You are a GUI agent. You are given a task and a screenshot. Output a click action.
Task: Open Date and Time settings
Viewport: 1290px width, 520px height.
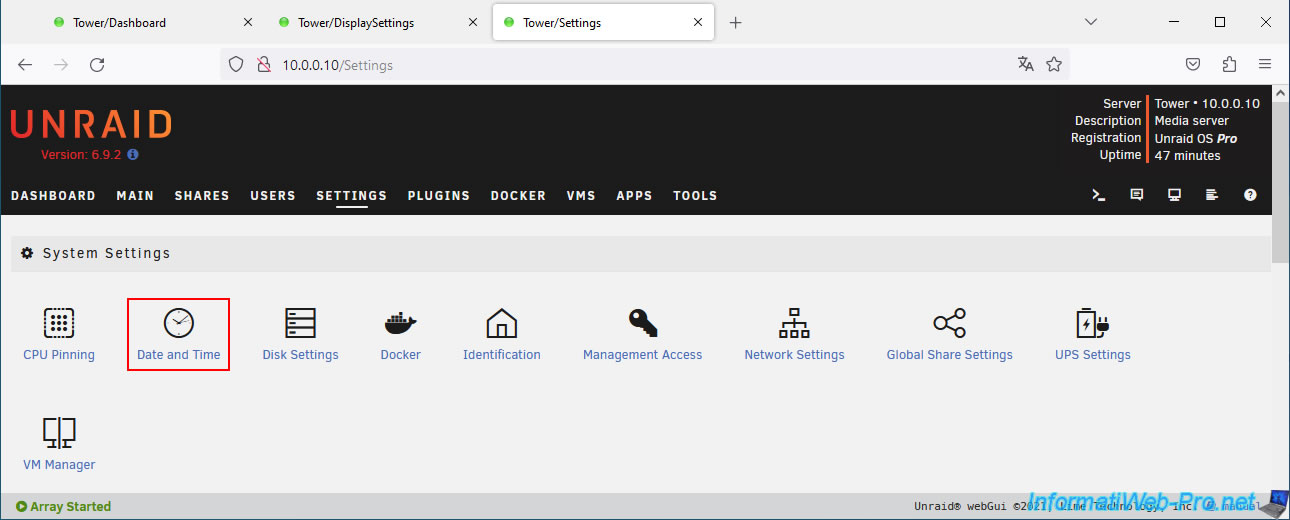pyautogui.click(x=178, y=324)
